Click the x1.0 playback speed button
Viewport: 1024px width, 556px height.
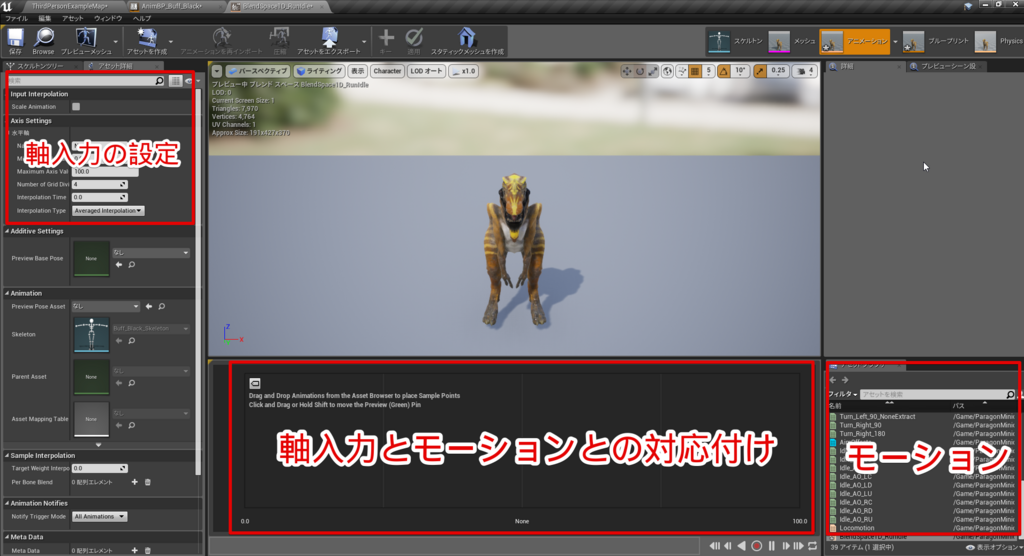click(x=464, y=71)
